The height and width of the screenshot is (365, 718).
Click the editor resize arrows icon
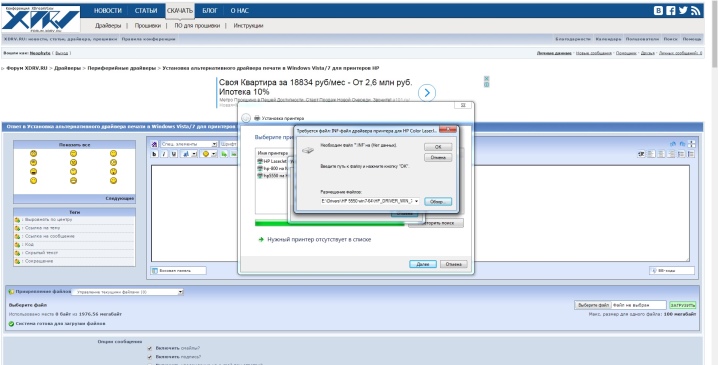point(691,144)
